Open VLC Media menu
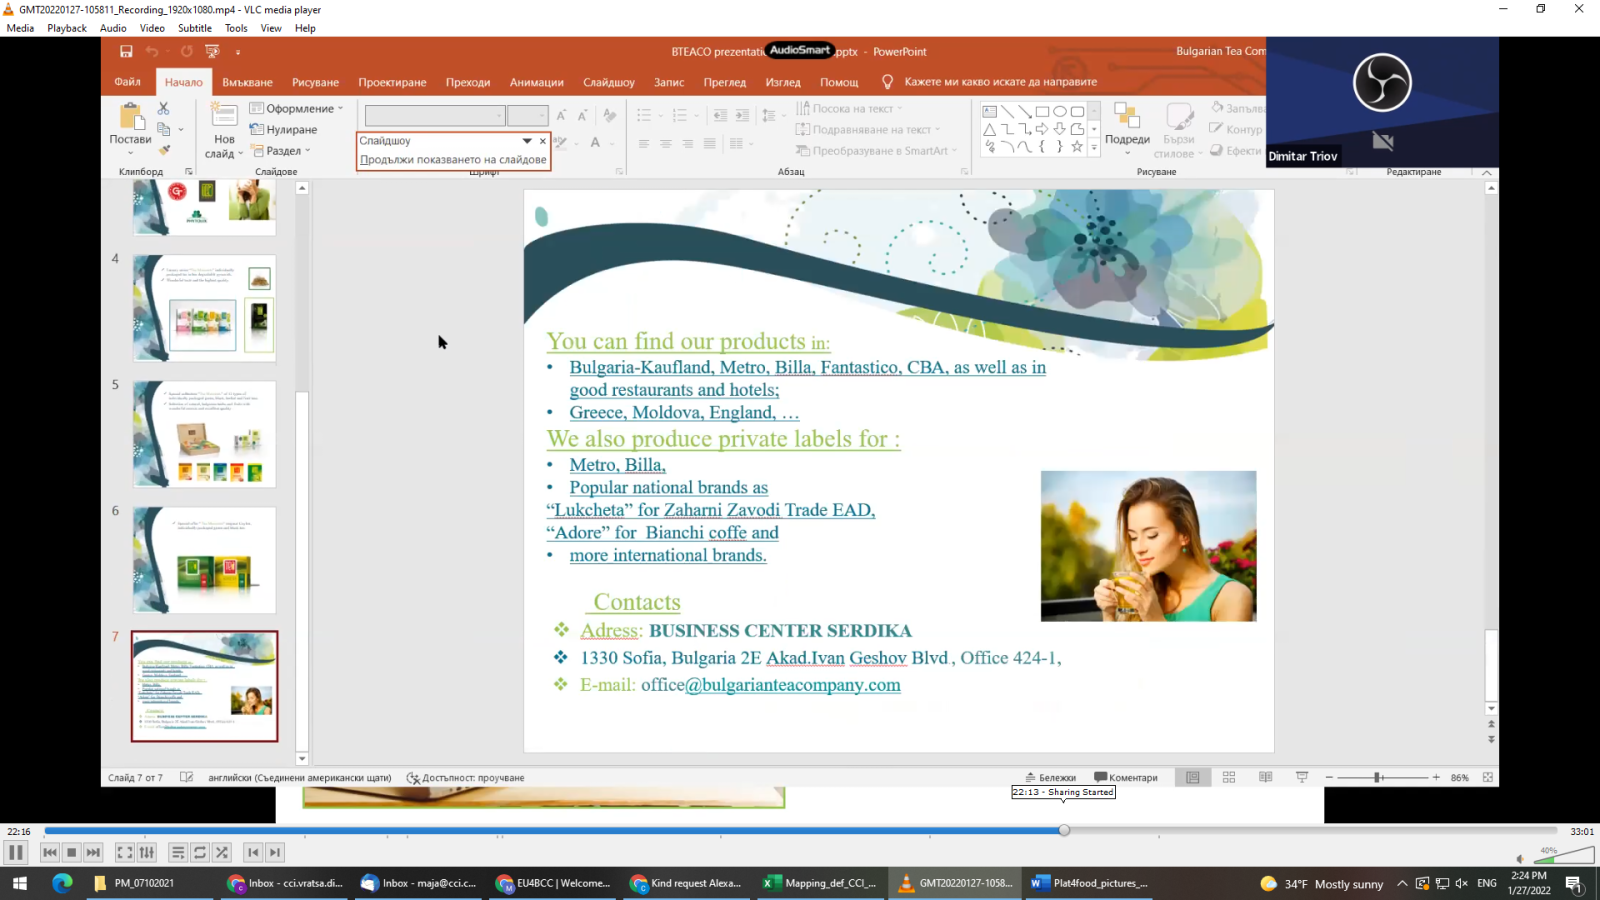This screenshot has width=1600, height=900. 20,28
